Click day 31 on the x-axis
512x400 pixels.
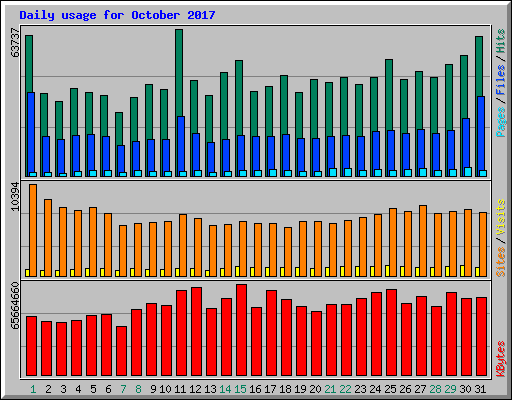coord(480,389)
